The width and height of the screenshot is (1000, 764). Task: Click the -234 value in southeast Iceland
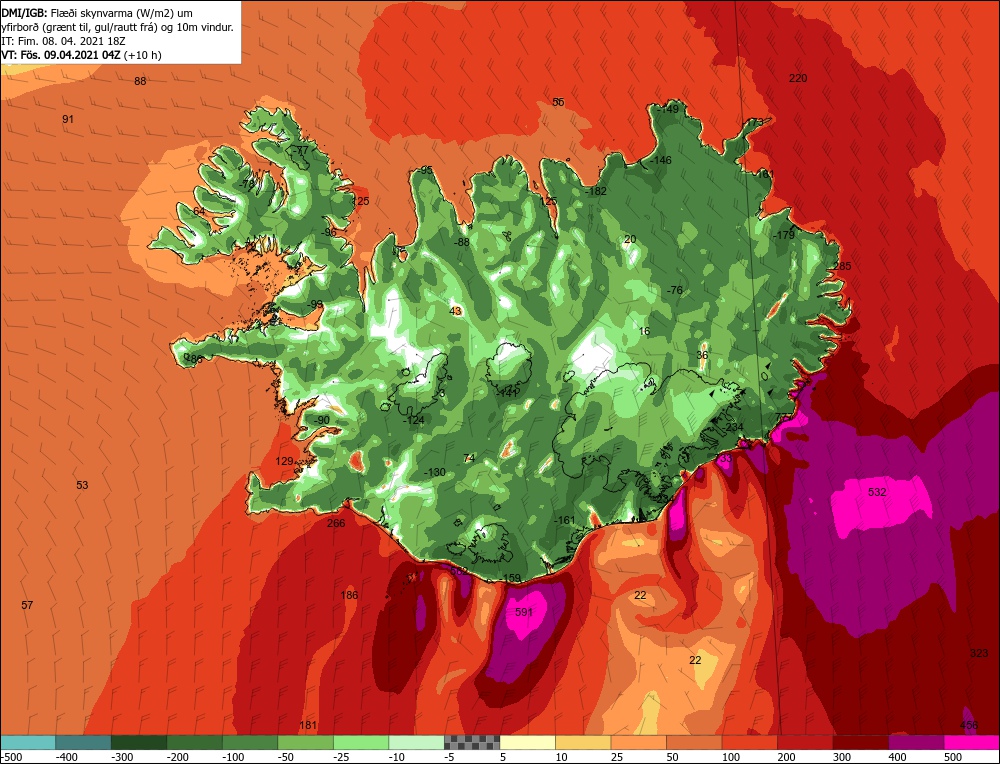point(733,427)
